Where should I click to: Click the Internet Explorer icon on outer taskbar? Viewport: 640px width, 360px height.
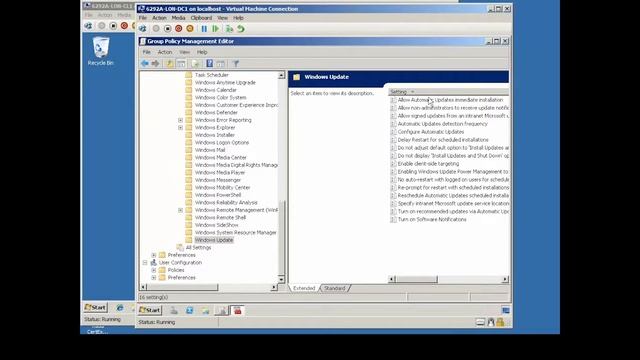120,307
